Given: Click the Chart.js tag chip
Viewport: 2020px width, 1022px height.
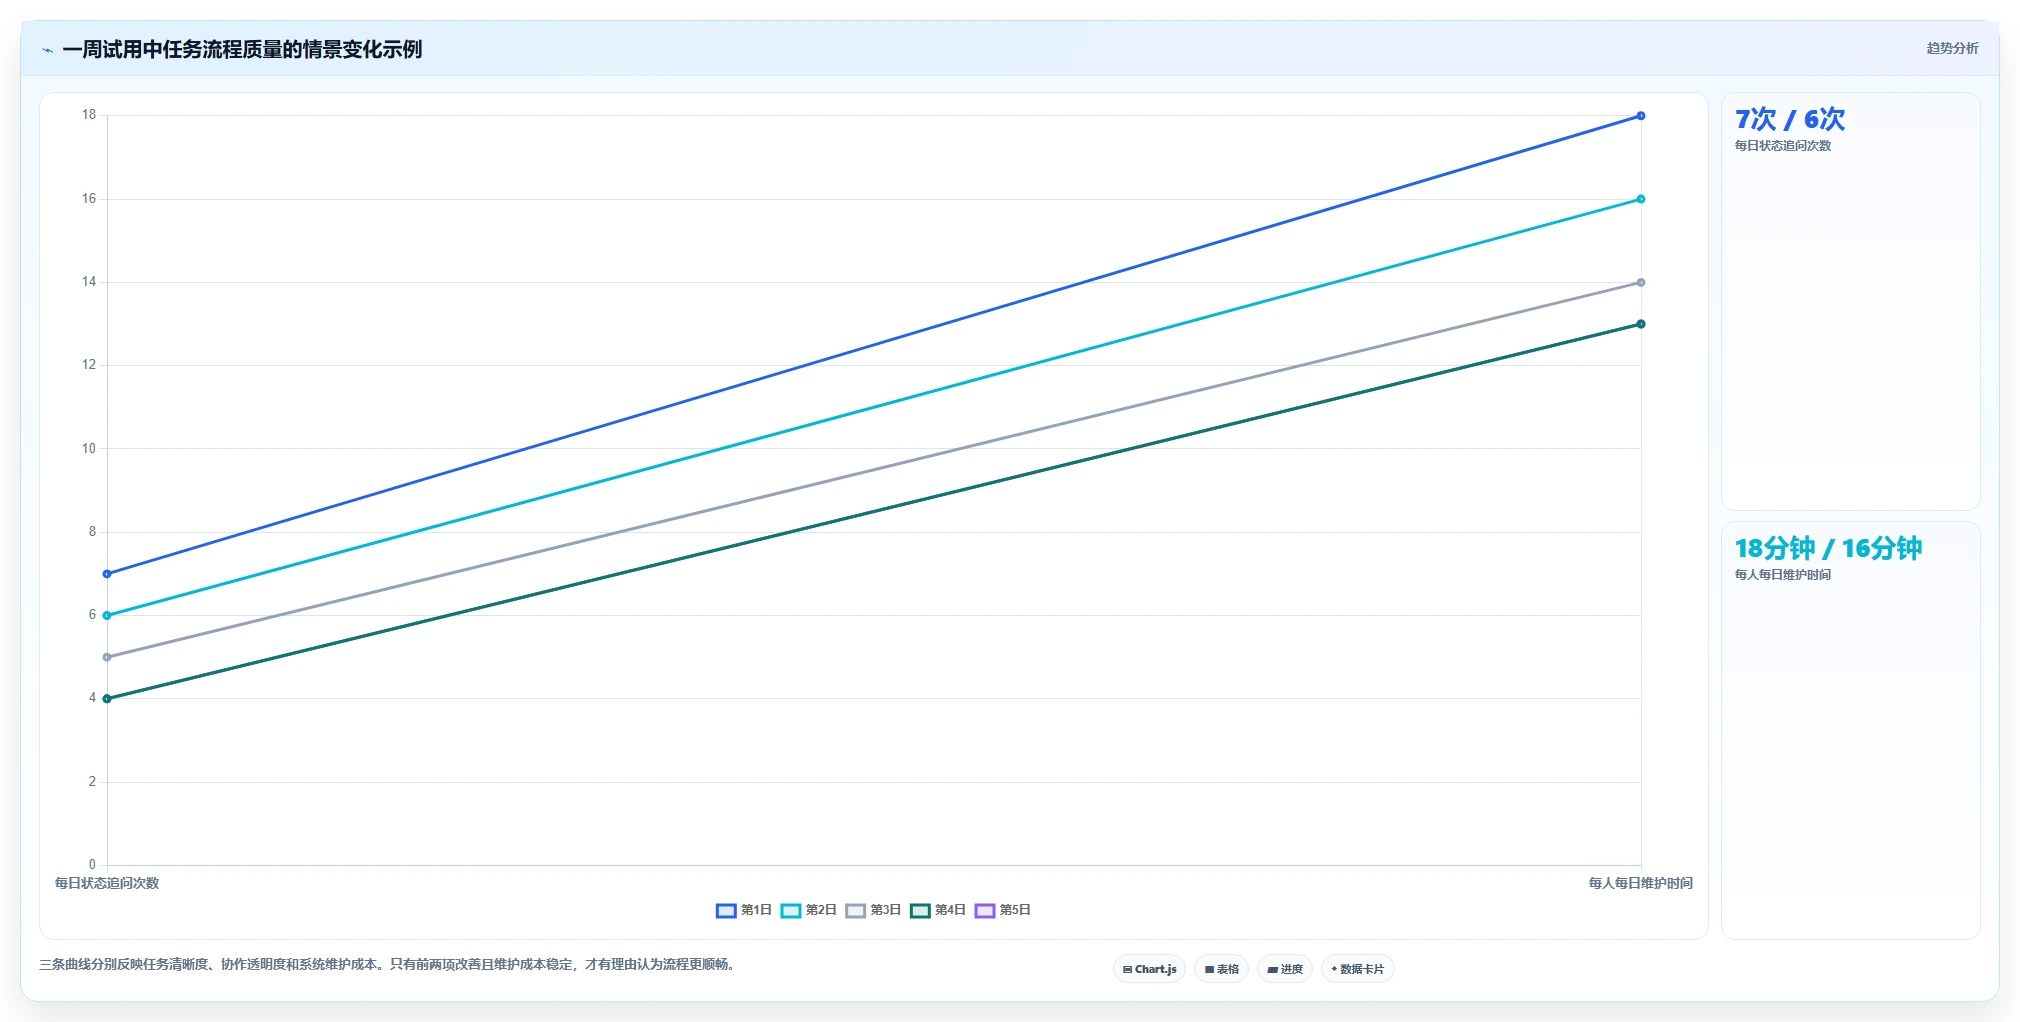Looking at the screenshot, I should click(x=1149, y=969).
